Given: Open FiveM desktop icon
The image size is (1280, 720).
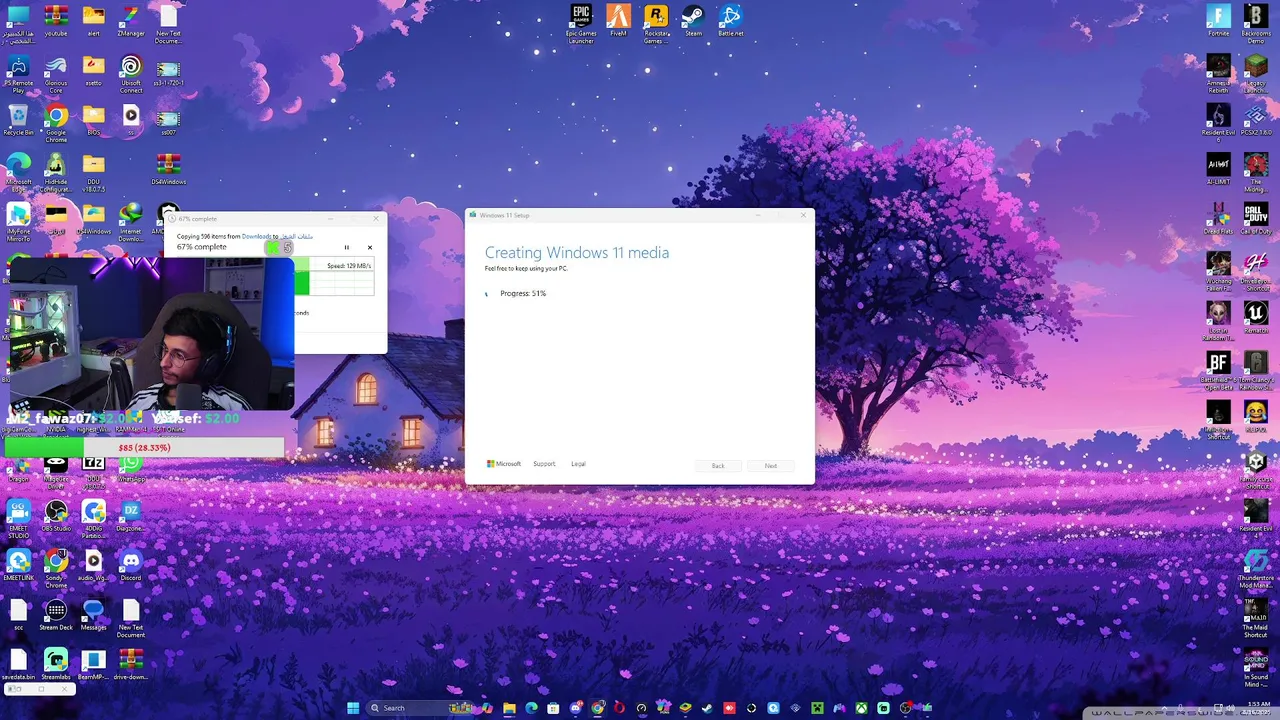Looking at the screenshot, I should [618, 21].
